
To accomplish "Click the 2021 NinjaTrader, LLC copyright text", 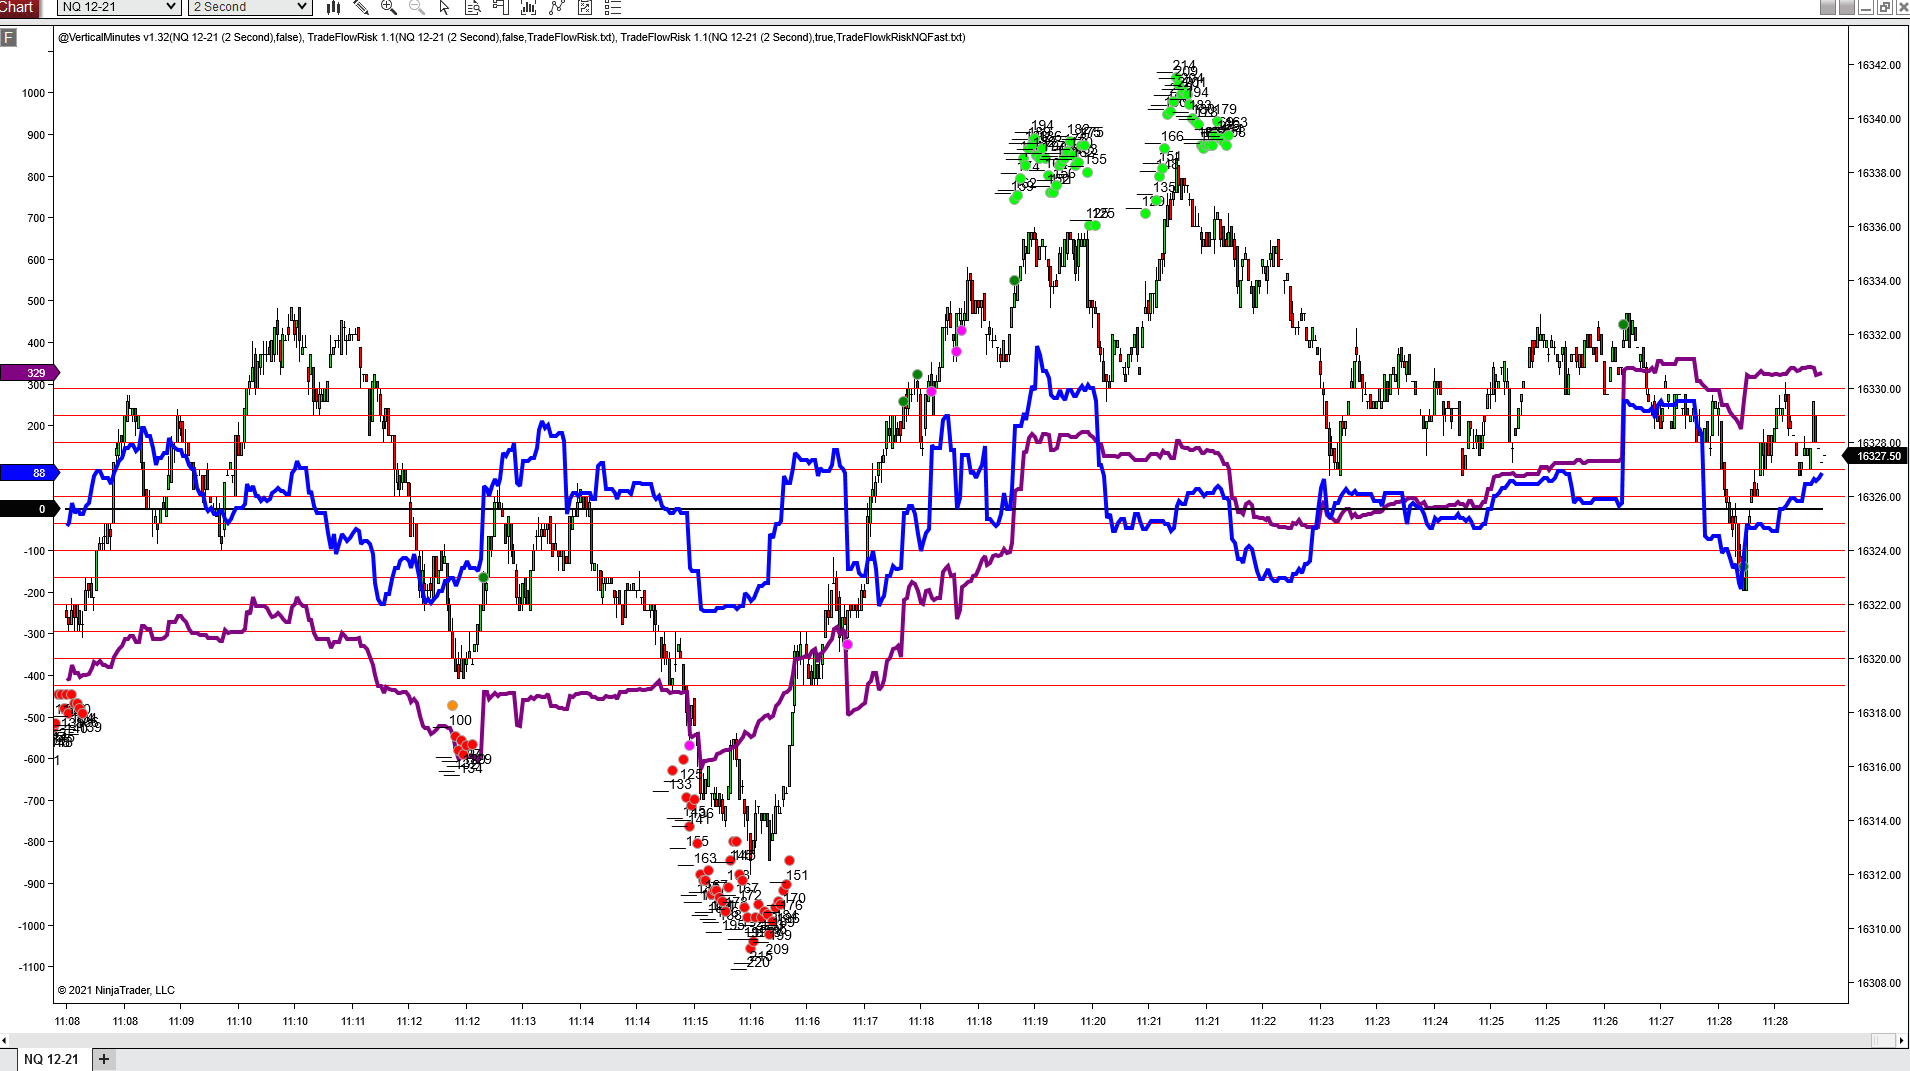I will 116,990.
